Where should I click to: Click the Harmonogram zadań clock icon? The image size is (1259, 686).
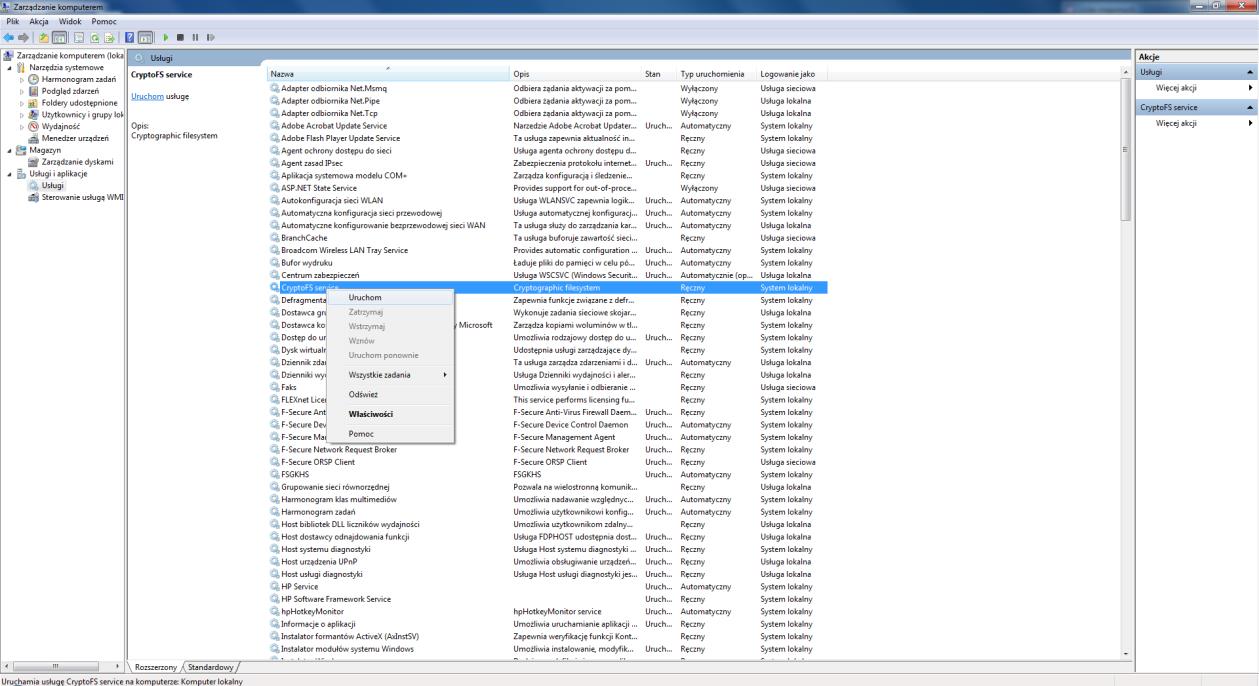[34, 78]
